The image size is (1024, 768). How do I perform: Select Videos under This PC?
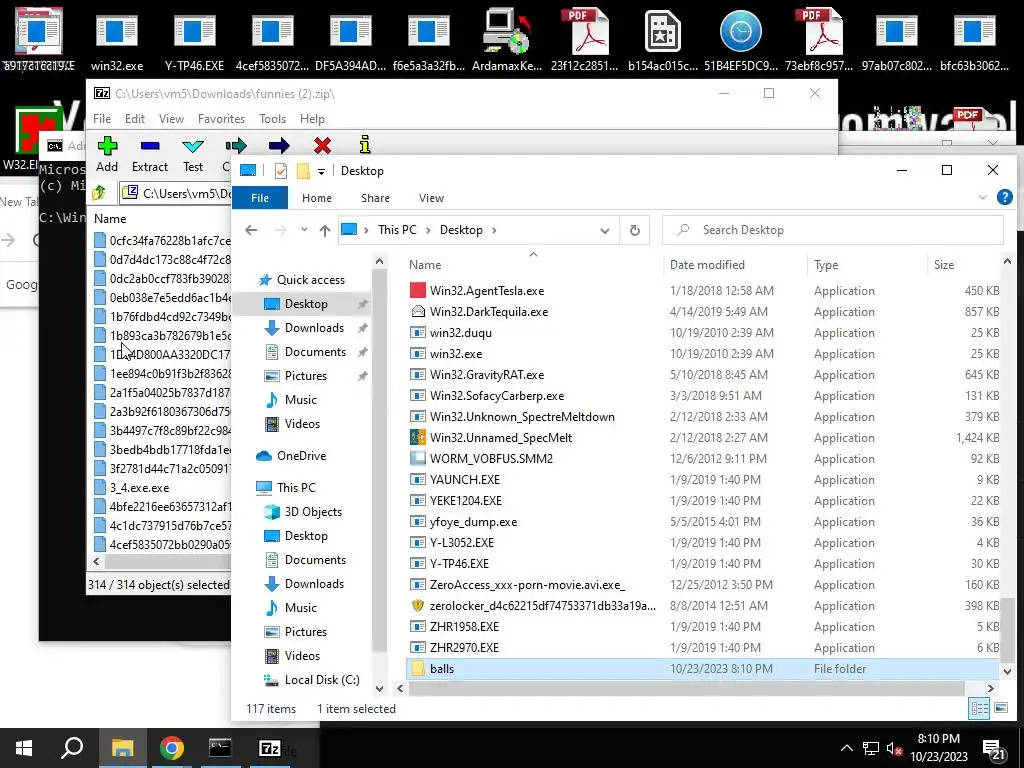(302, 656)
